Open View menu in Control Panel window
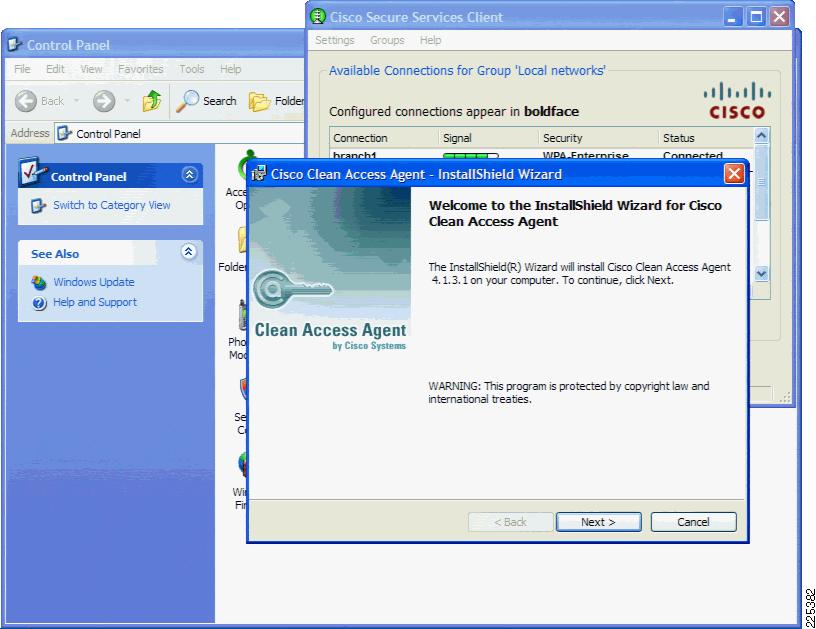The height and width of the screenshot is (629, 816). [x=91, y=69]
